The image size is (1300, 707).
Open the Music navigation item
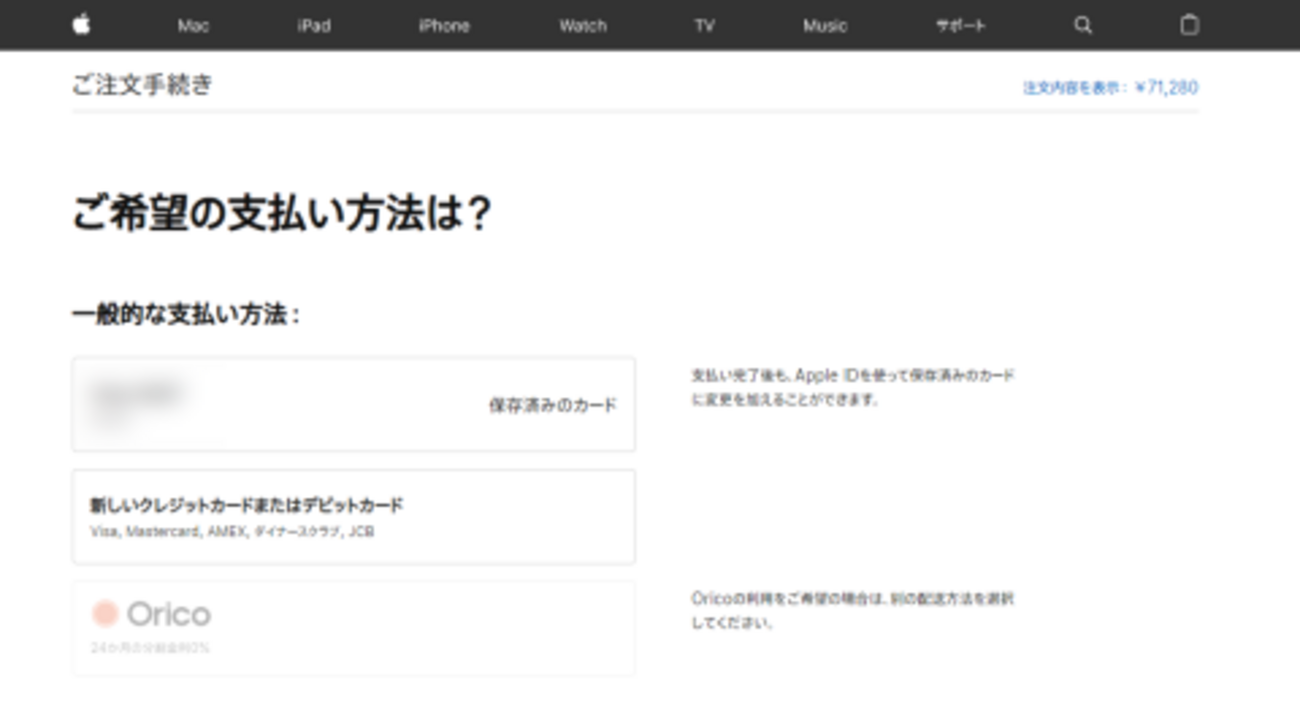click(x=825, y=26)
